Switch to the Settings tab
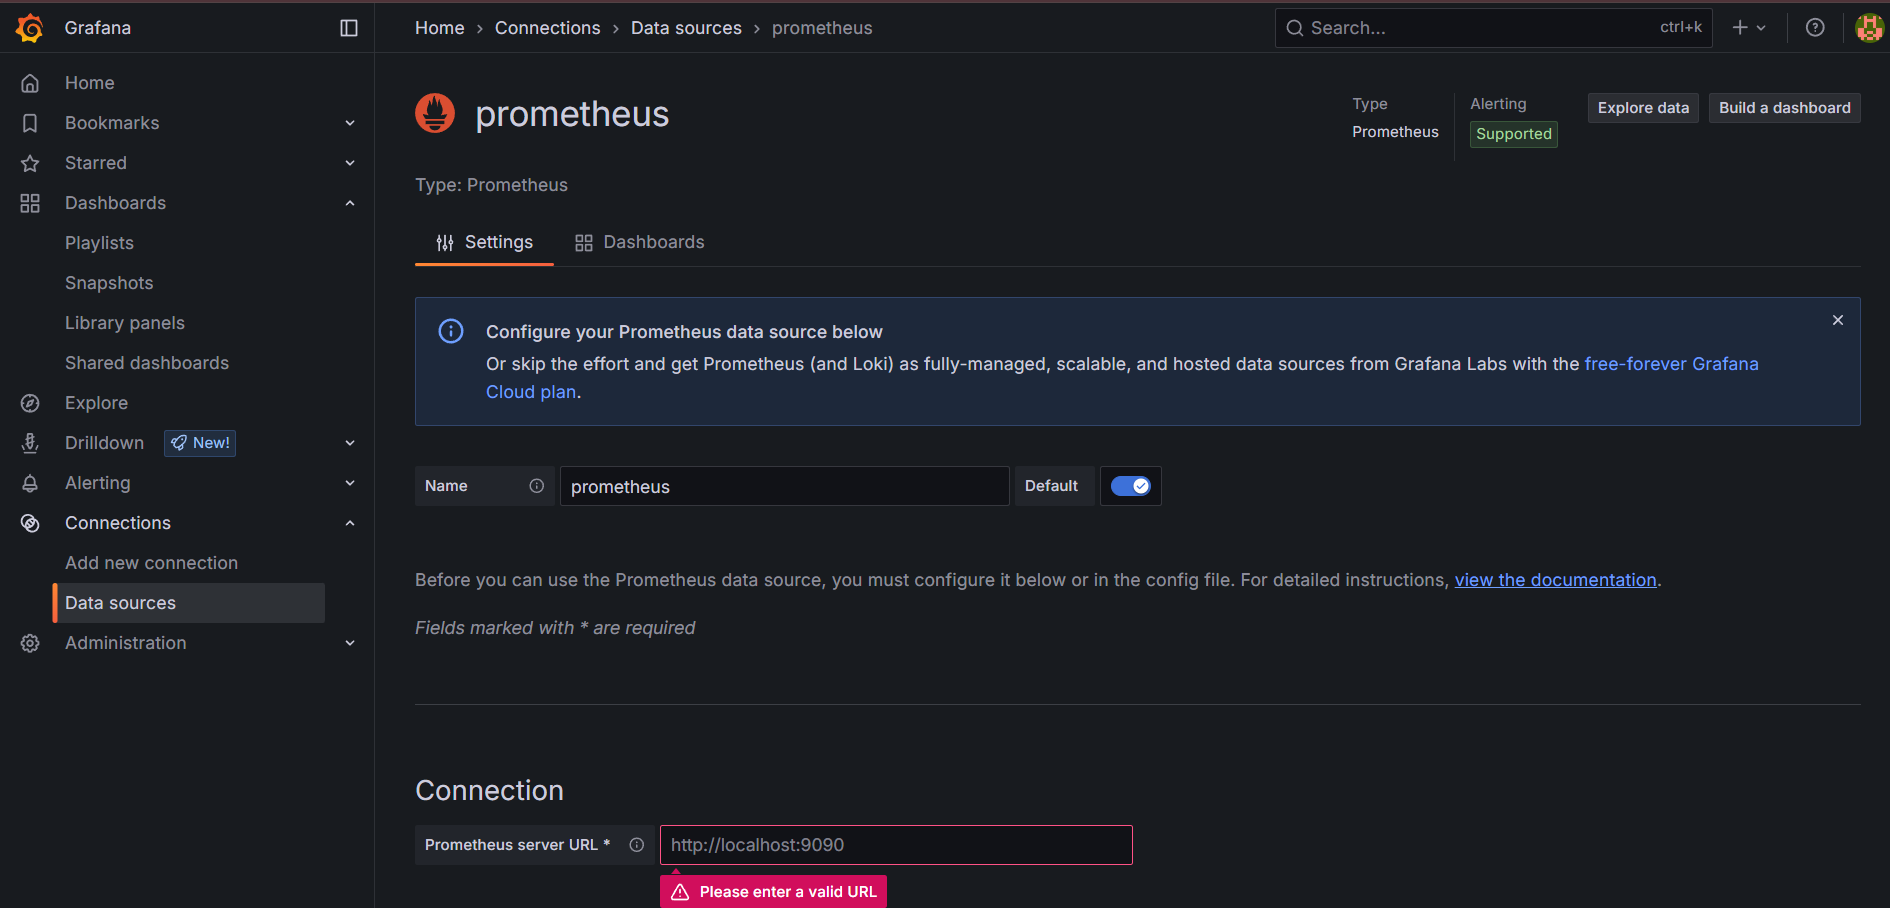Screen dimensions: 1890x908 tap(484, 242)
